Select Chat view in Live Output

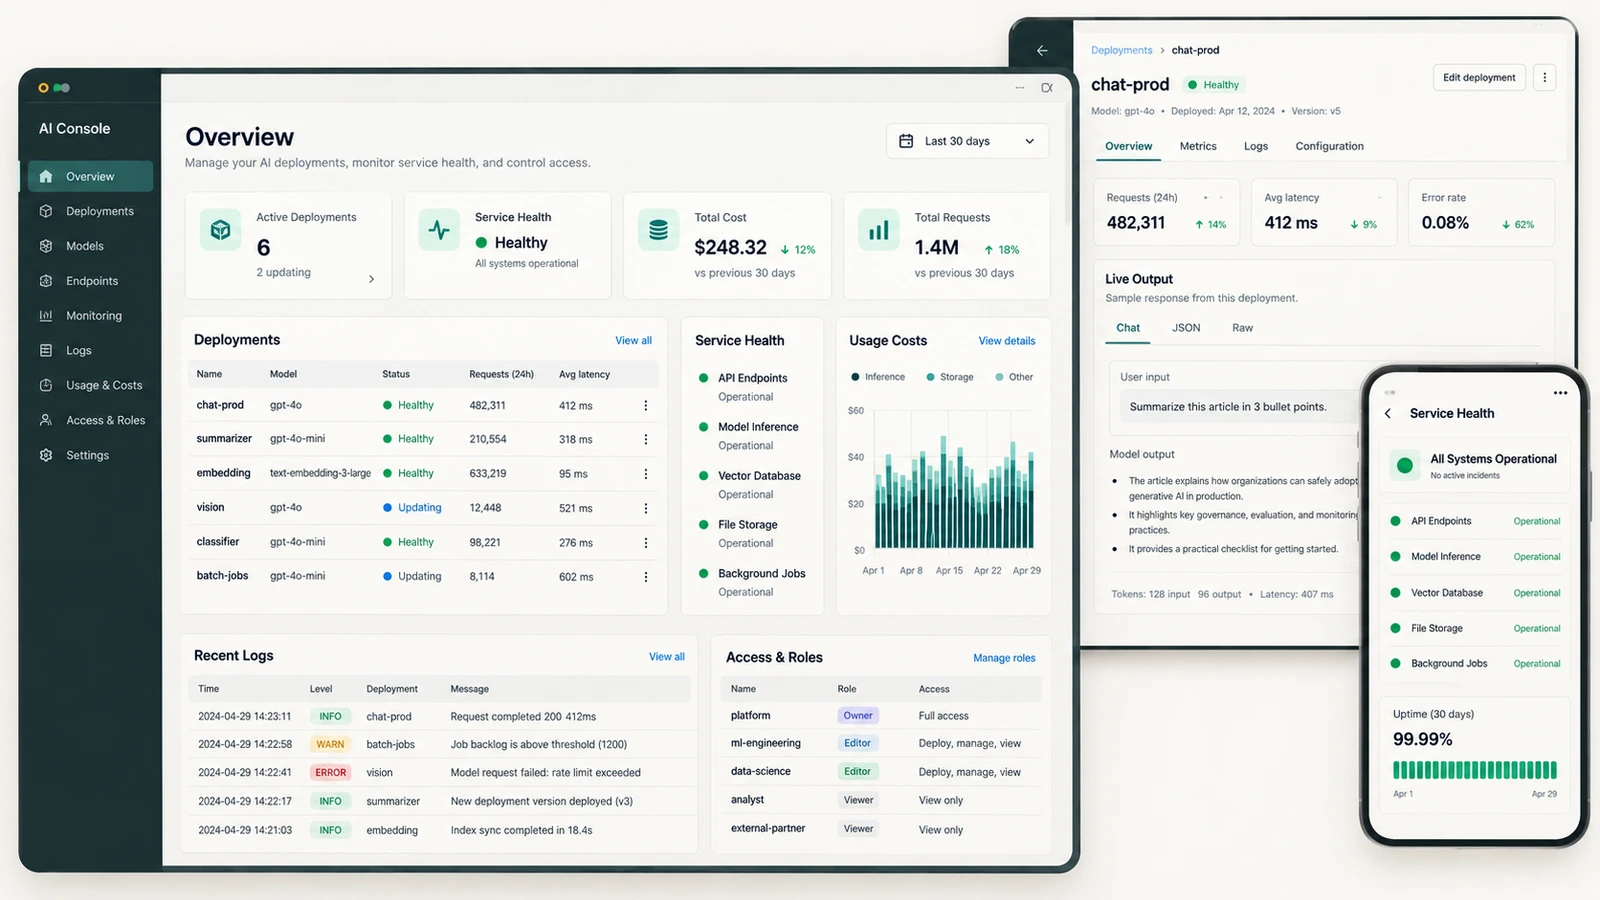point(1128,328)
